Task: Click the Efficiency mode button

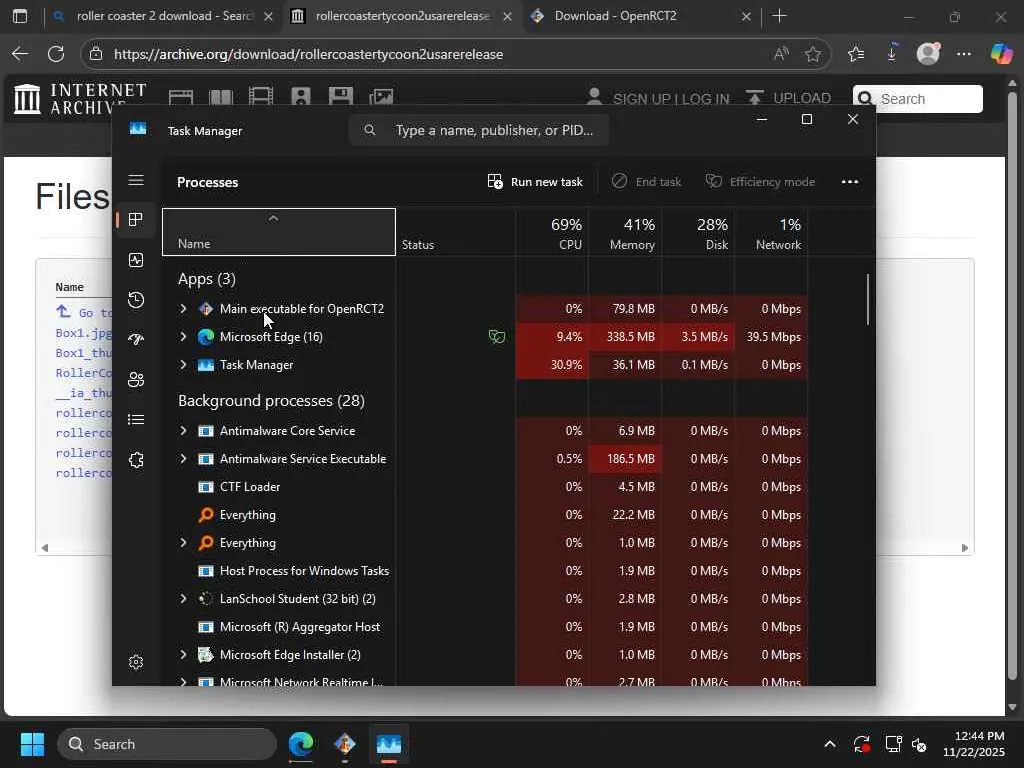Action: 760,182
